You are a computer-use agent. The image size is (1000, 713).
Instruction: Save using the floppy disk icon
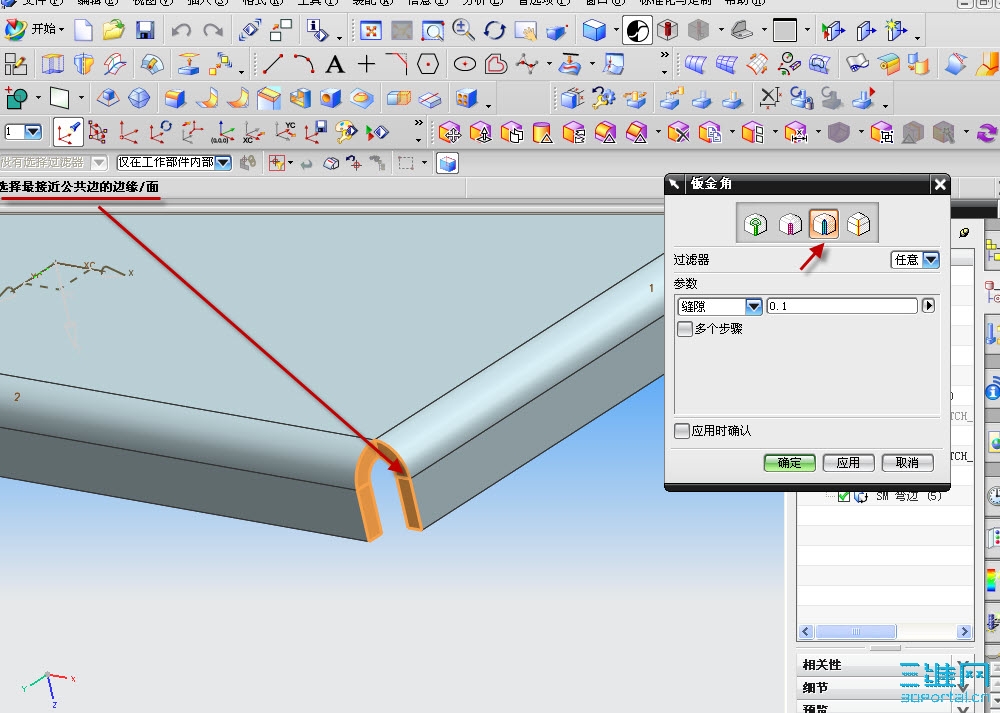click(145, 30)
